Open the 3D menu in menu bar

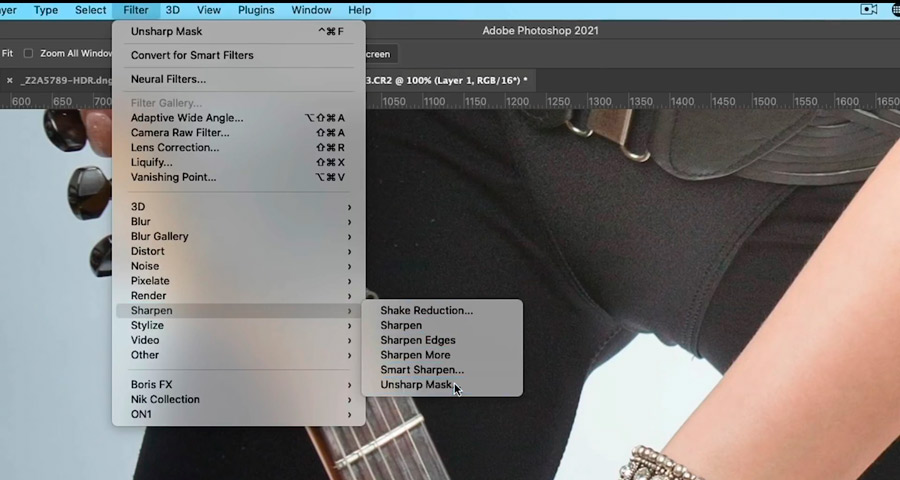coord(172,10)
